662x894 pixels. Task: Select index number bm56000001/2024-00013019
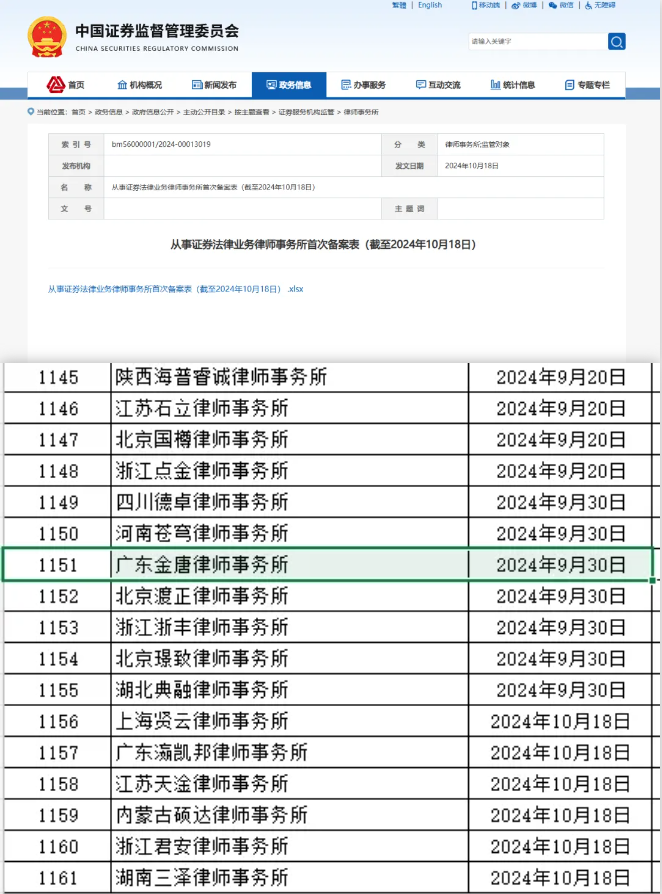[161, 144]
